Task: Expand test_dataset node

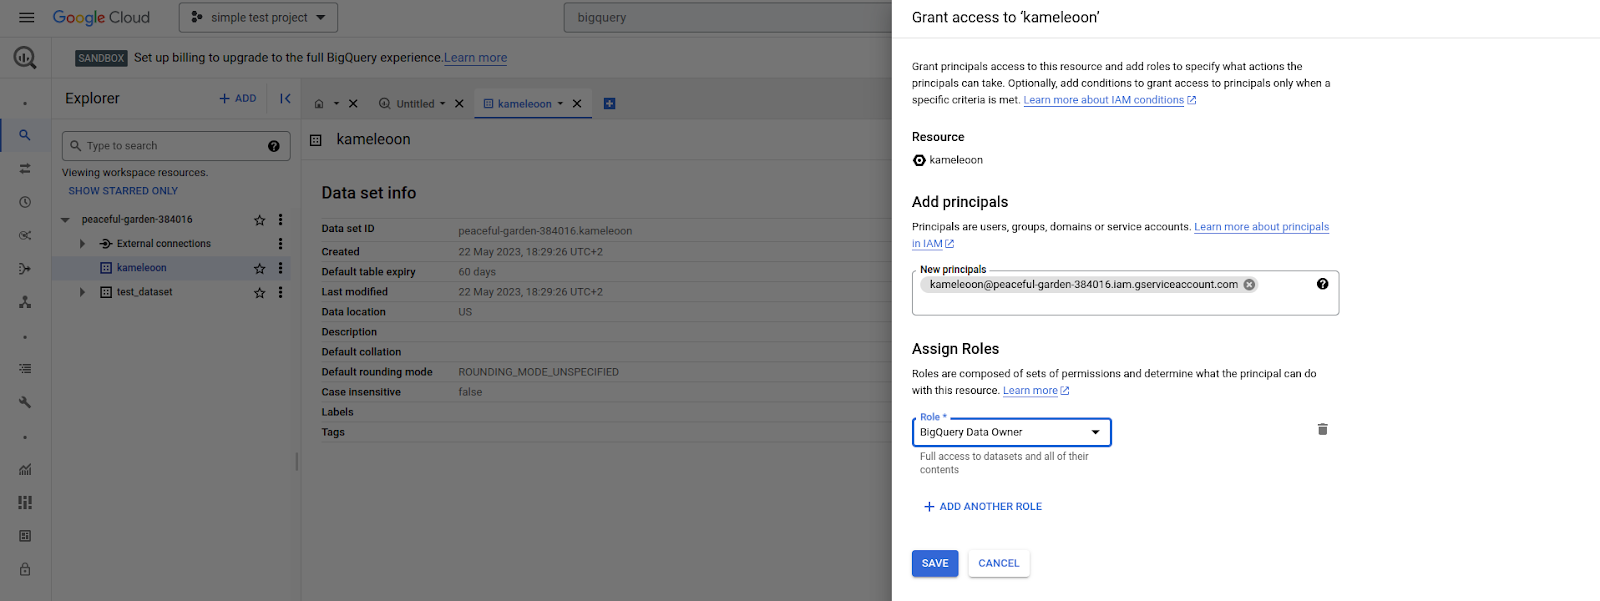Action: (x=82, y=292)
